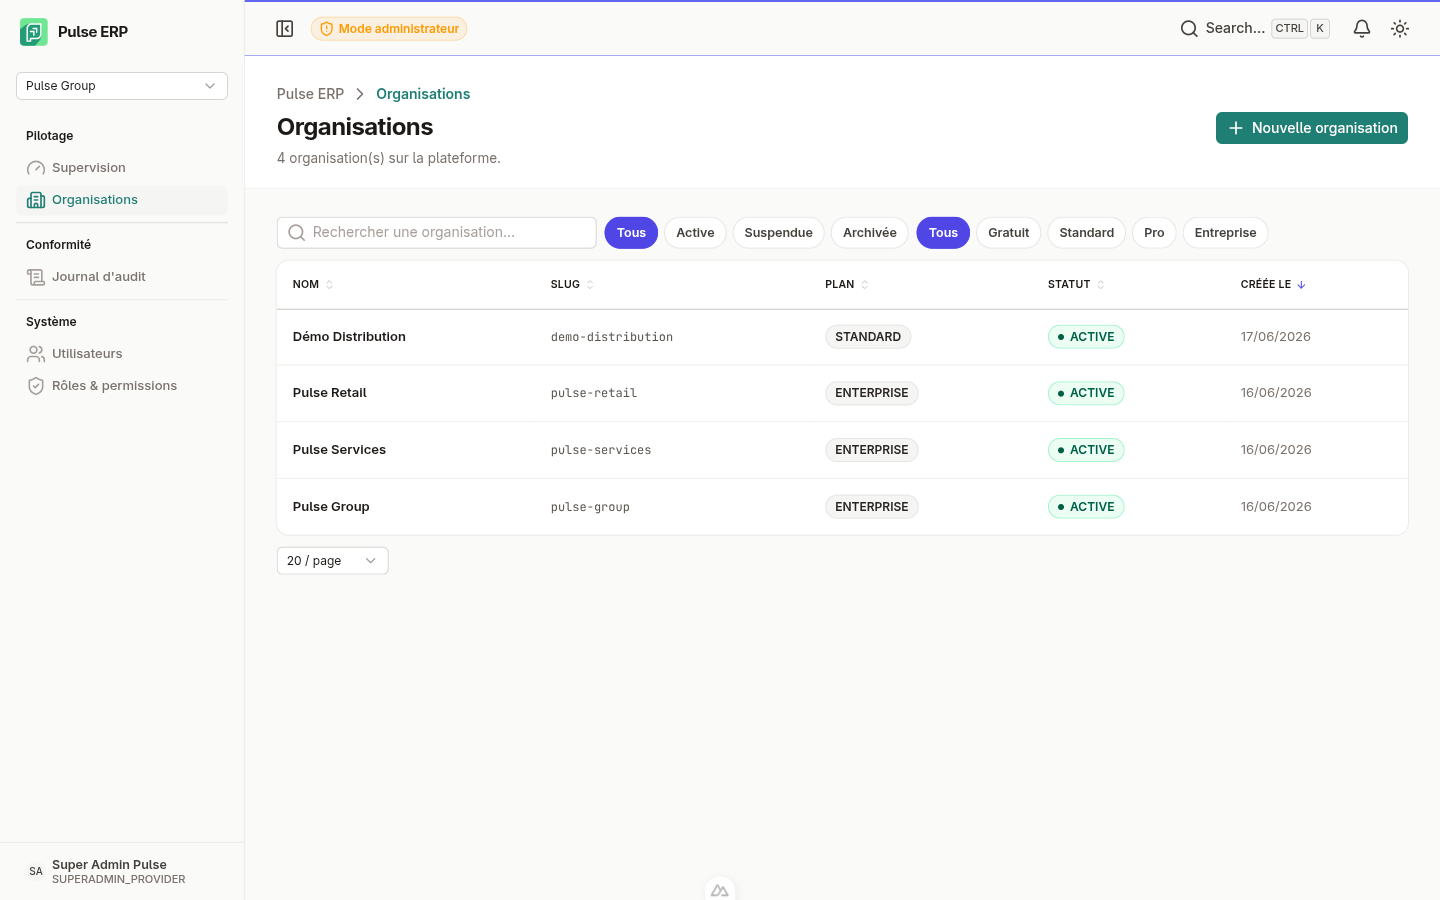Click the Nouvelle organisation button
This screenshot has height=900, width=1440.
pos(1312,128)
